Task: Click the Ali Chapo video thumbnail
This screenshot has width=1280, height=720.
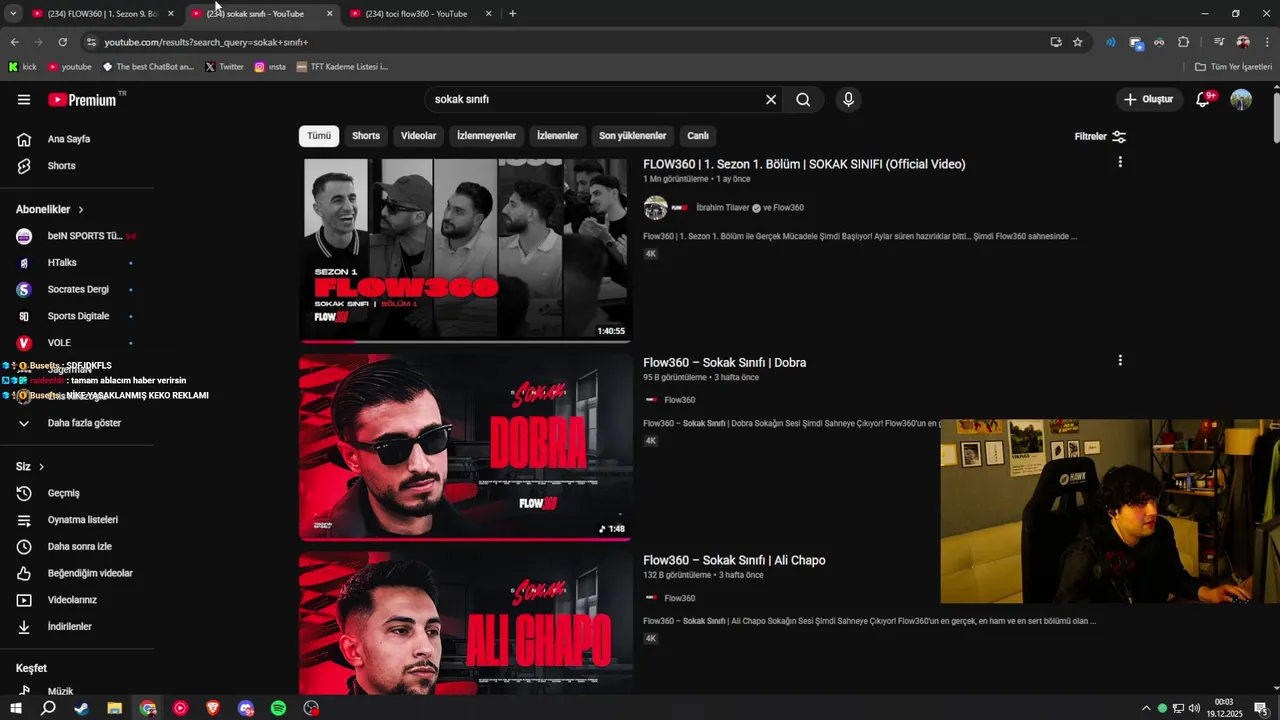Action: 466,623
